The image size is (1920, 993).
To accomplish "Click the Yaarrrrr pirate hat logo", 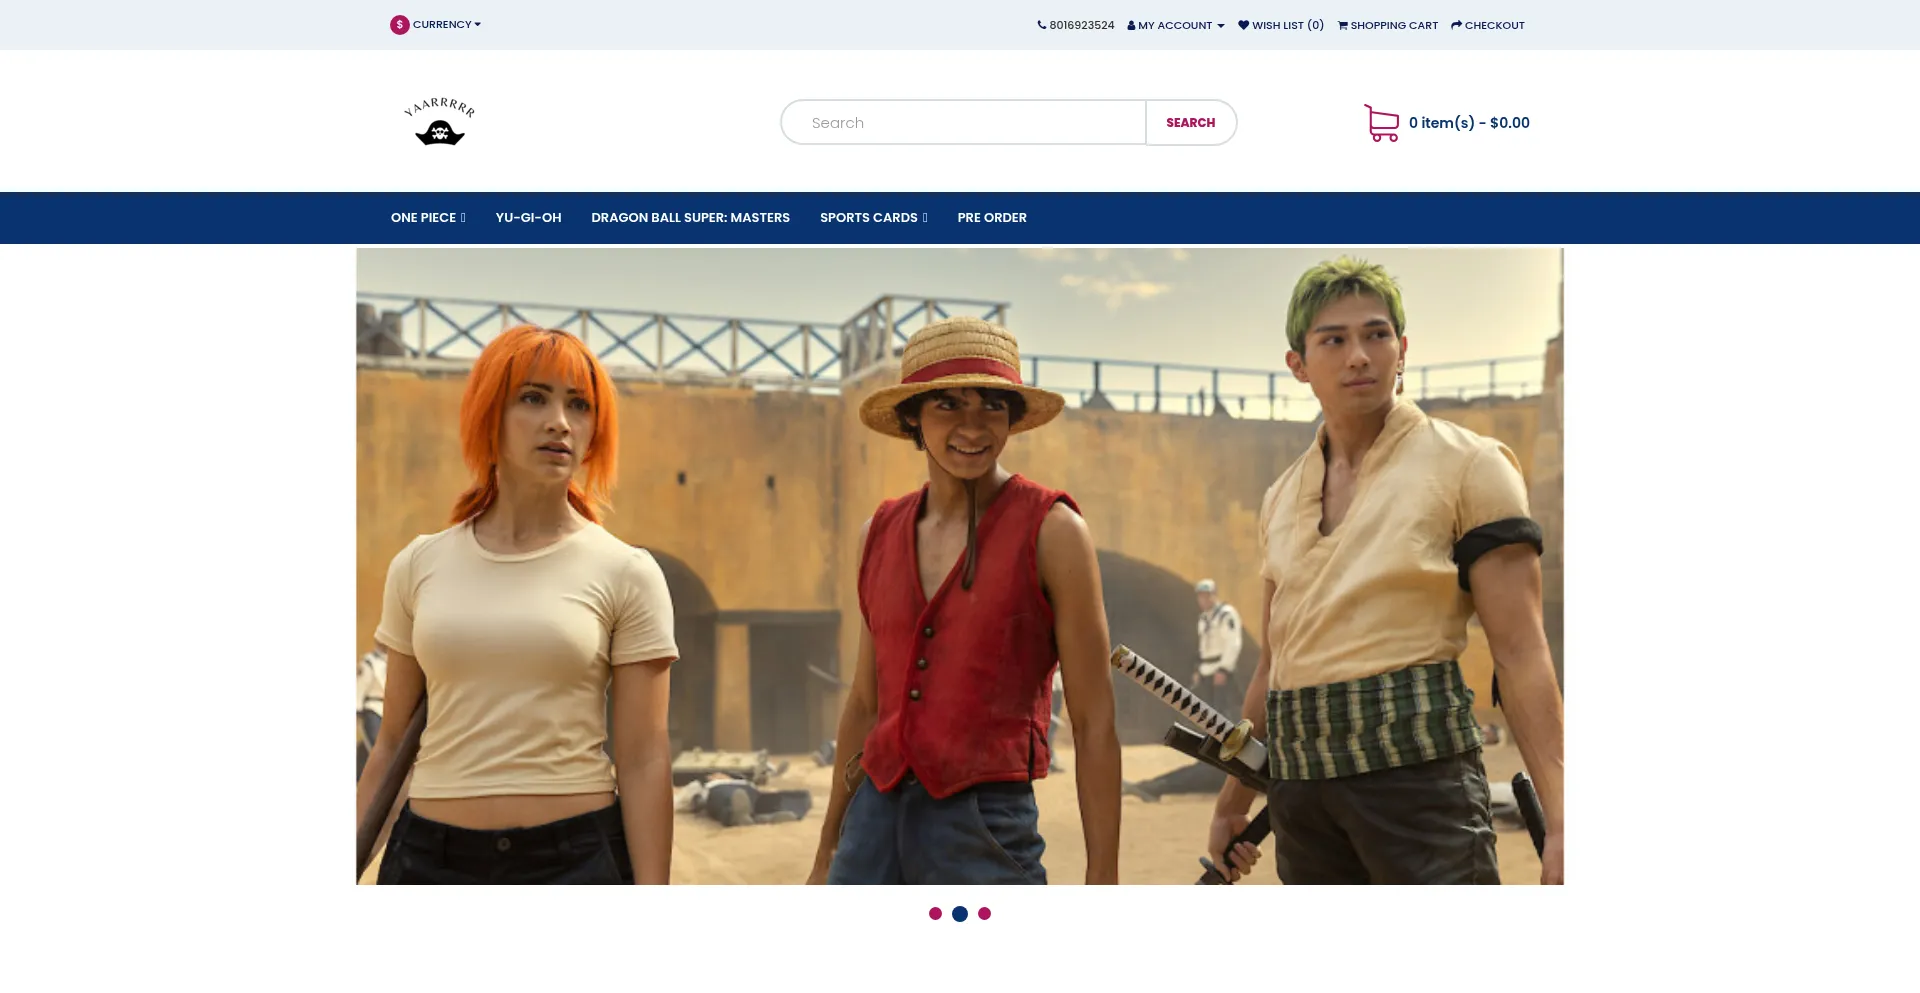I will tap(440, 122).
